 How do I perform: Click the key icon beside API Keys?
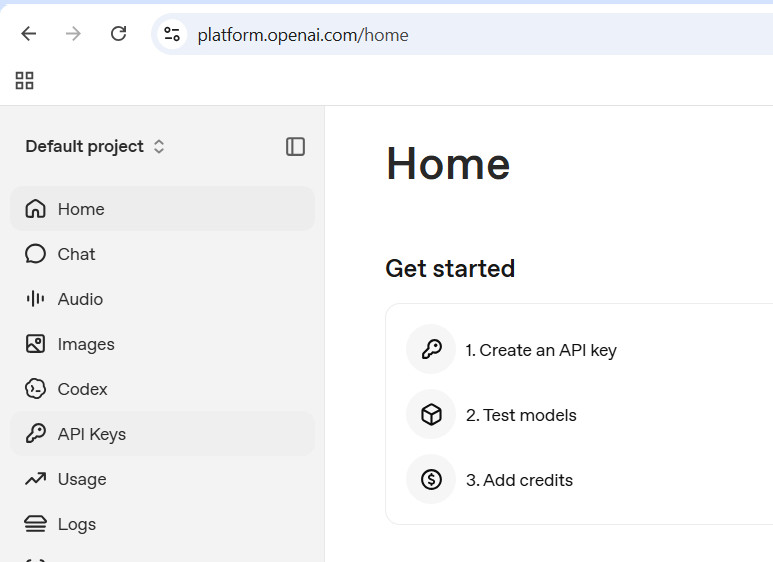pyautogui.click(x=35, y=434)
